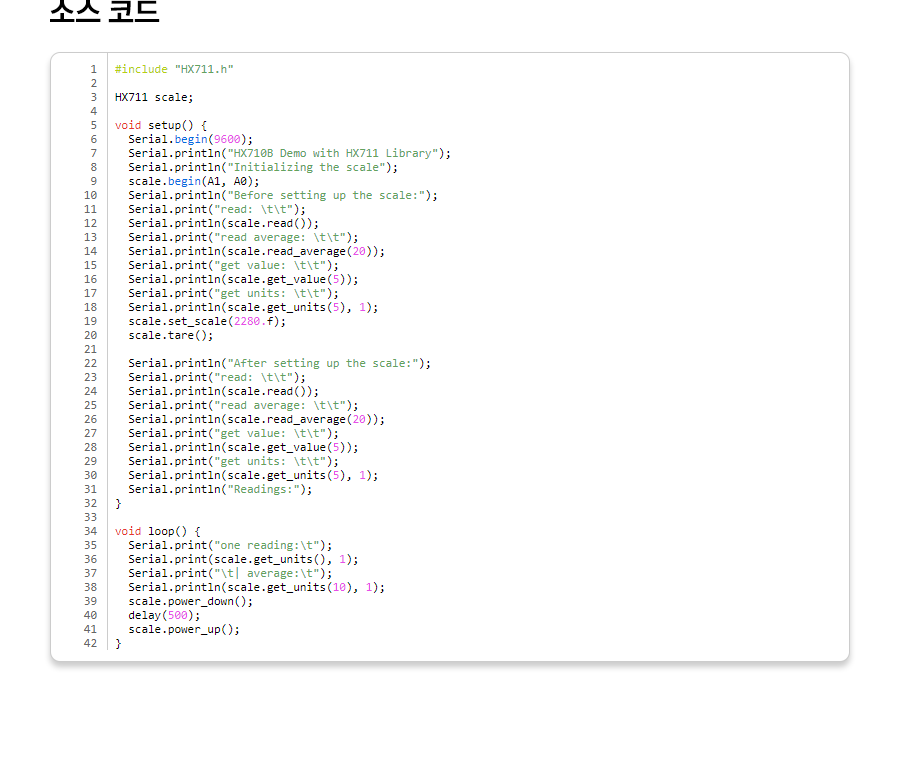
Task: Click the Serial.println("Readings:") line
Action: coord(220,489)
